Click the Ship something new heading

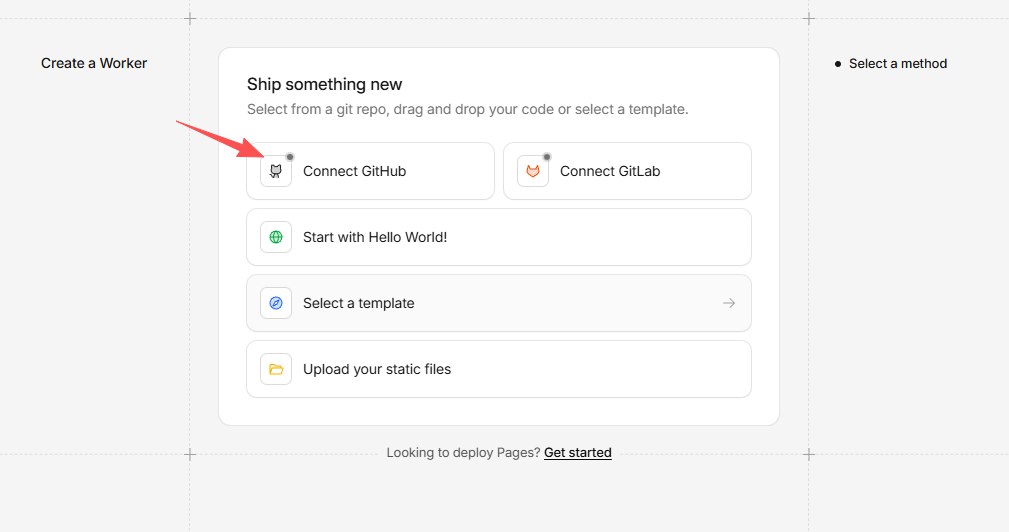point(324,84)
